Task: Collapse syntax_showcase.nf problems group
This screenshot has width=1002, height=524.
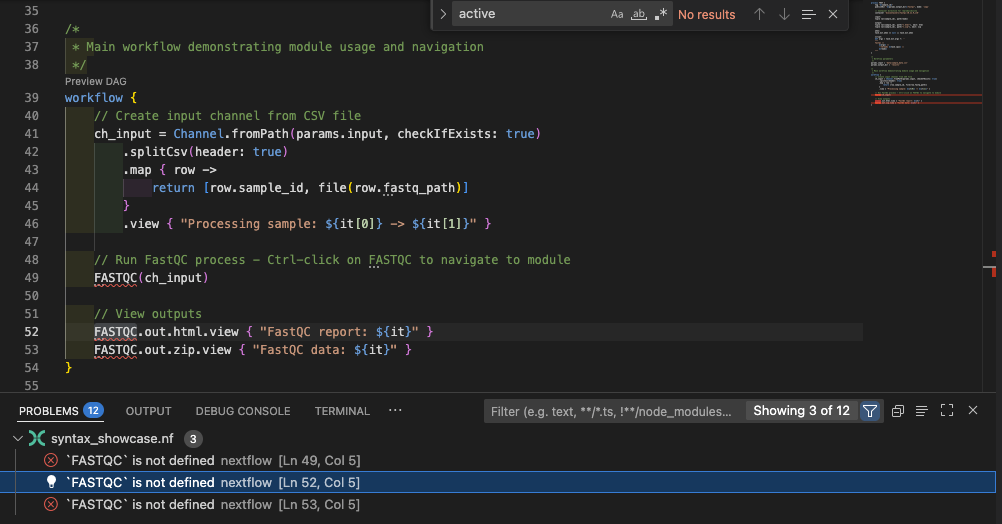Action: pyautogui.click(x=18, y=439)
